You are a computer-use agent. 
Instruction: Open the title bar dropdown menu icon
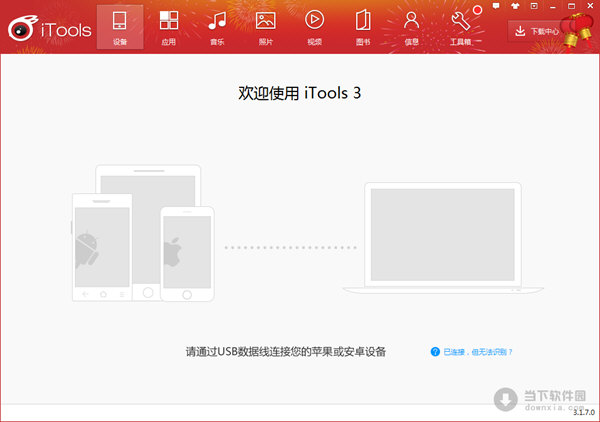click(534, 6)
